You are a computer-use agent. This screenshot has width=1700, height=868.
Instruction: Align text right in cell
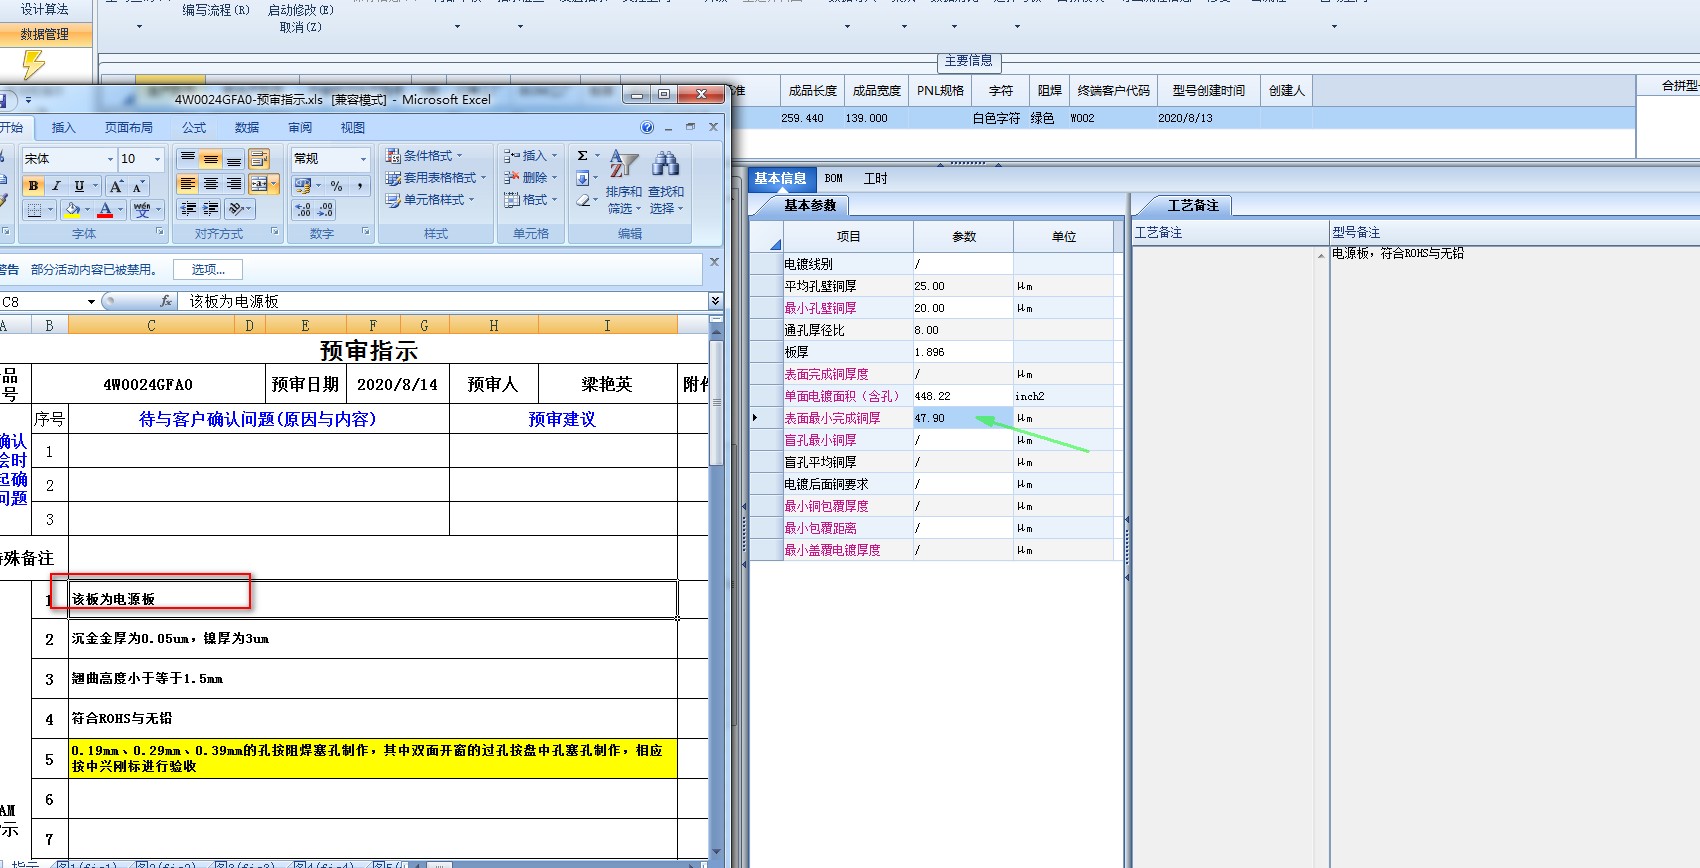tap(233, 184)
